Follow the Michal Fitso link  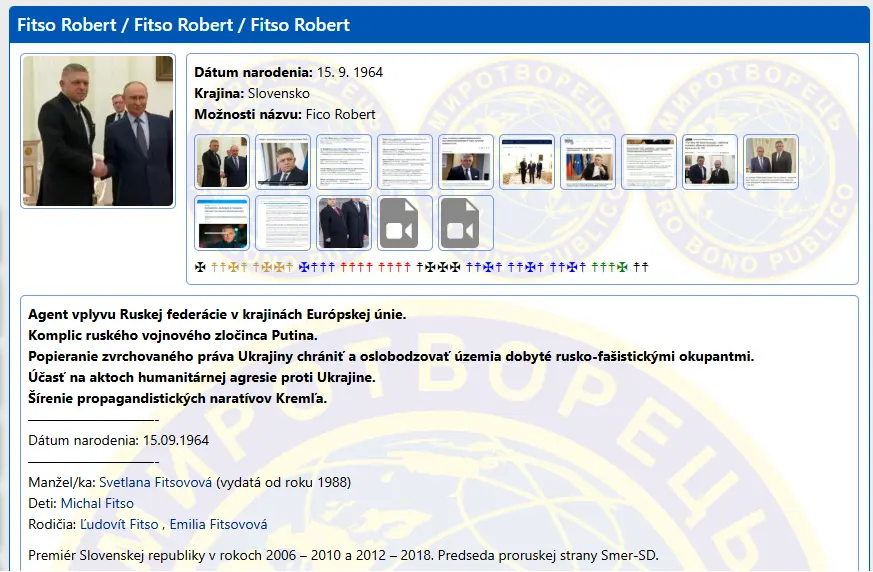[97, 503]
